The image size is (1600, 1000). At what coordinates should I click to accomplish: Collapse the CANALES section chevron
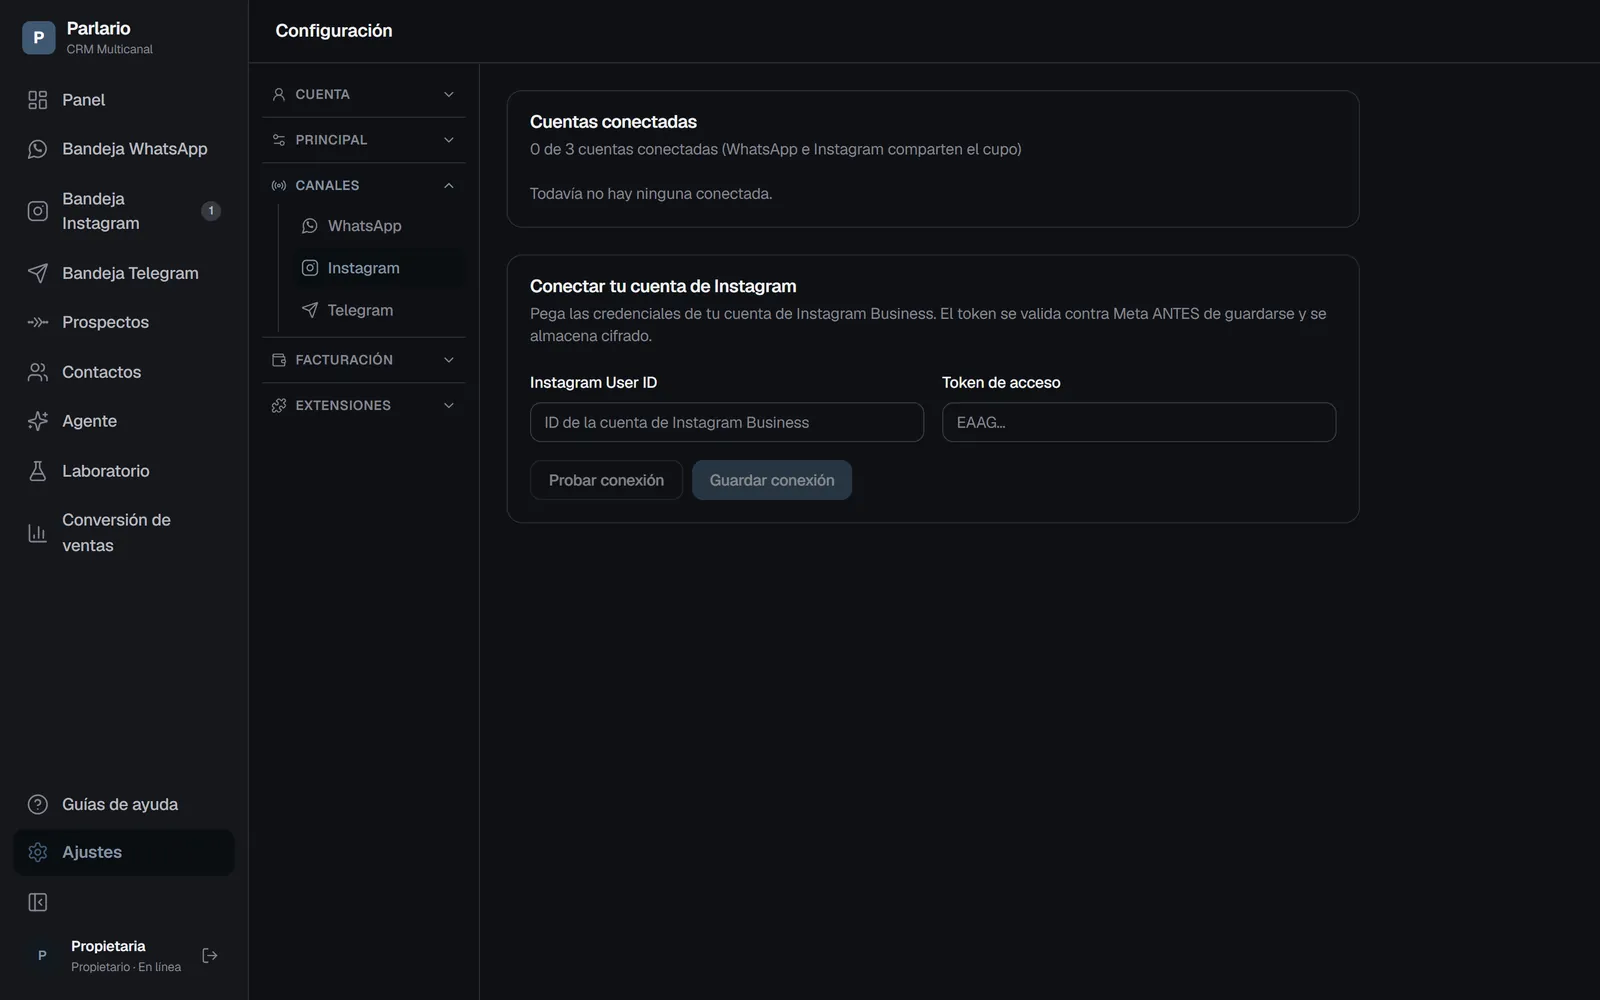pos(449,185)
